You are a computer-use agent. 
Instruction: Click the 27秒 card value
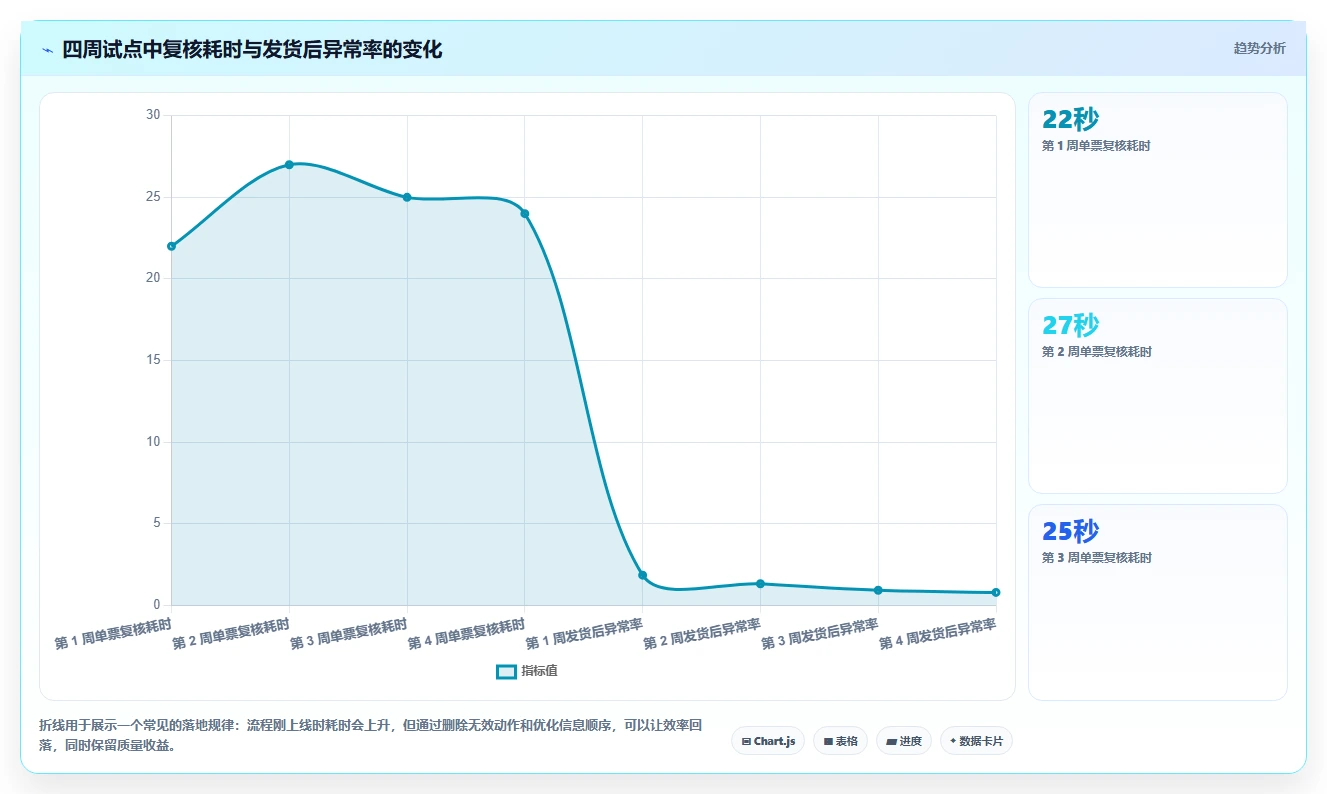1070,325
